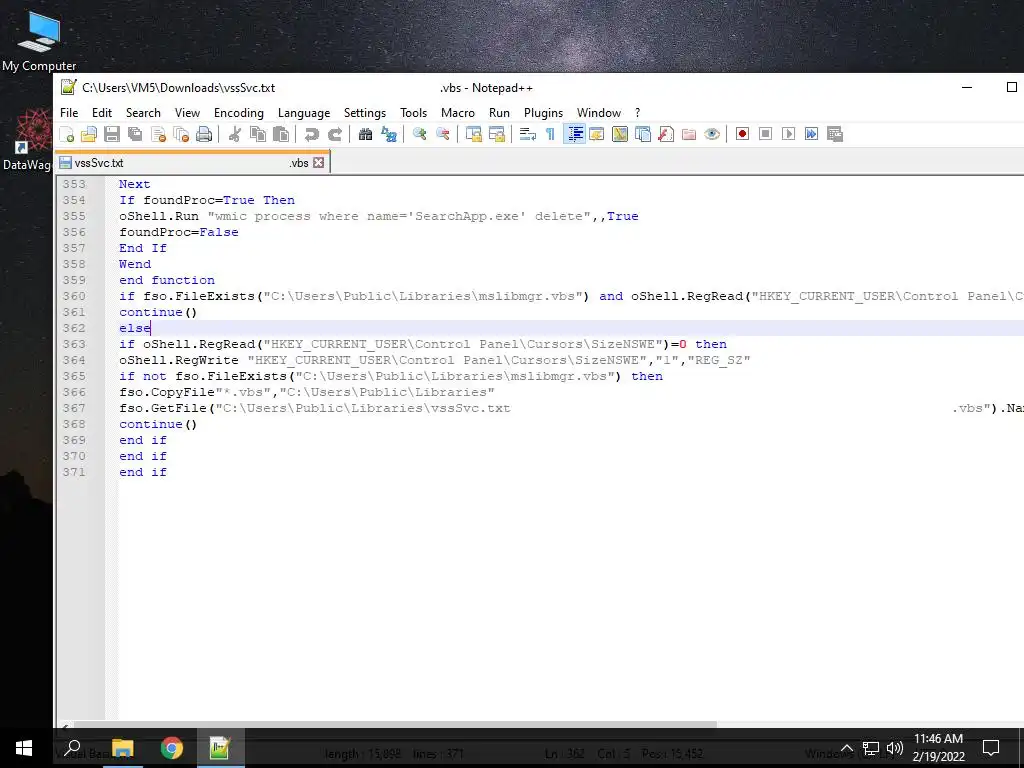This screenshot has width=1024, height=768.
Task: Close the vssSvc.txt tab with red X
Action: tap(319, 163)
